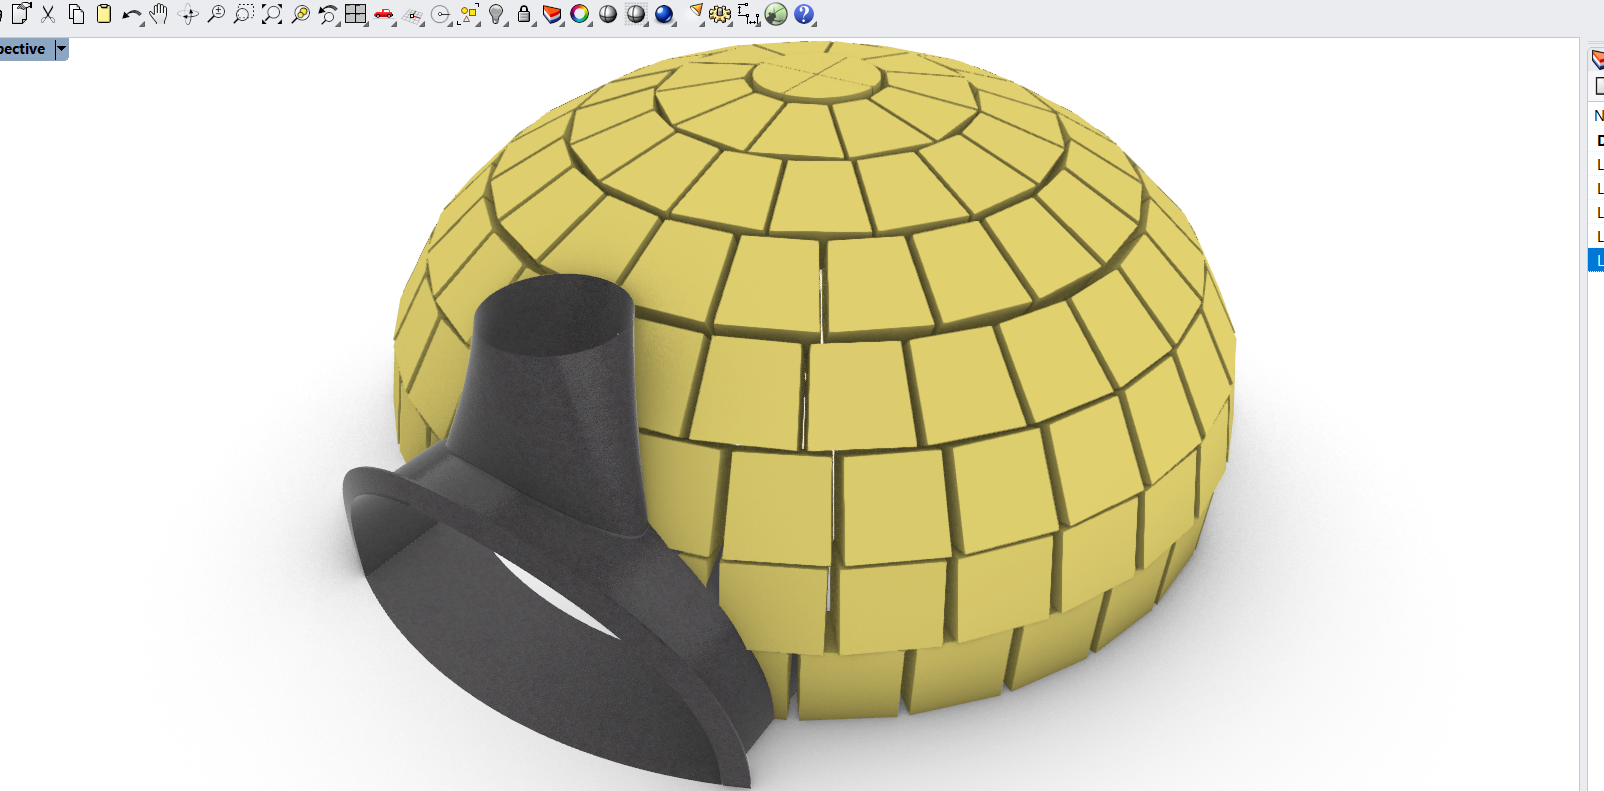Click the Copy icon in toolbar
Screen dimensions: 1604x791
(76, 14)
